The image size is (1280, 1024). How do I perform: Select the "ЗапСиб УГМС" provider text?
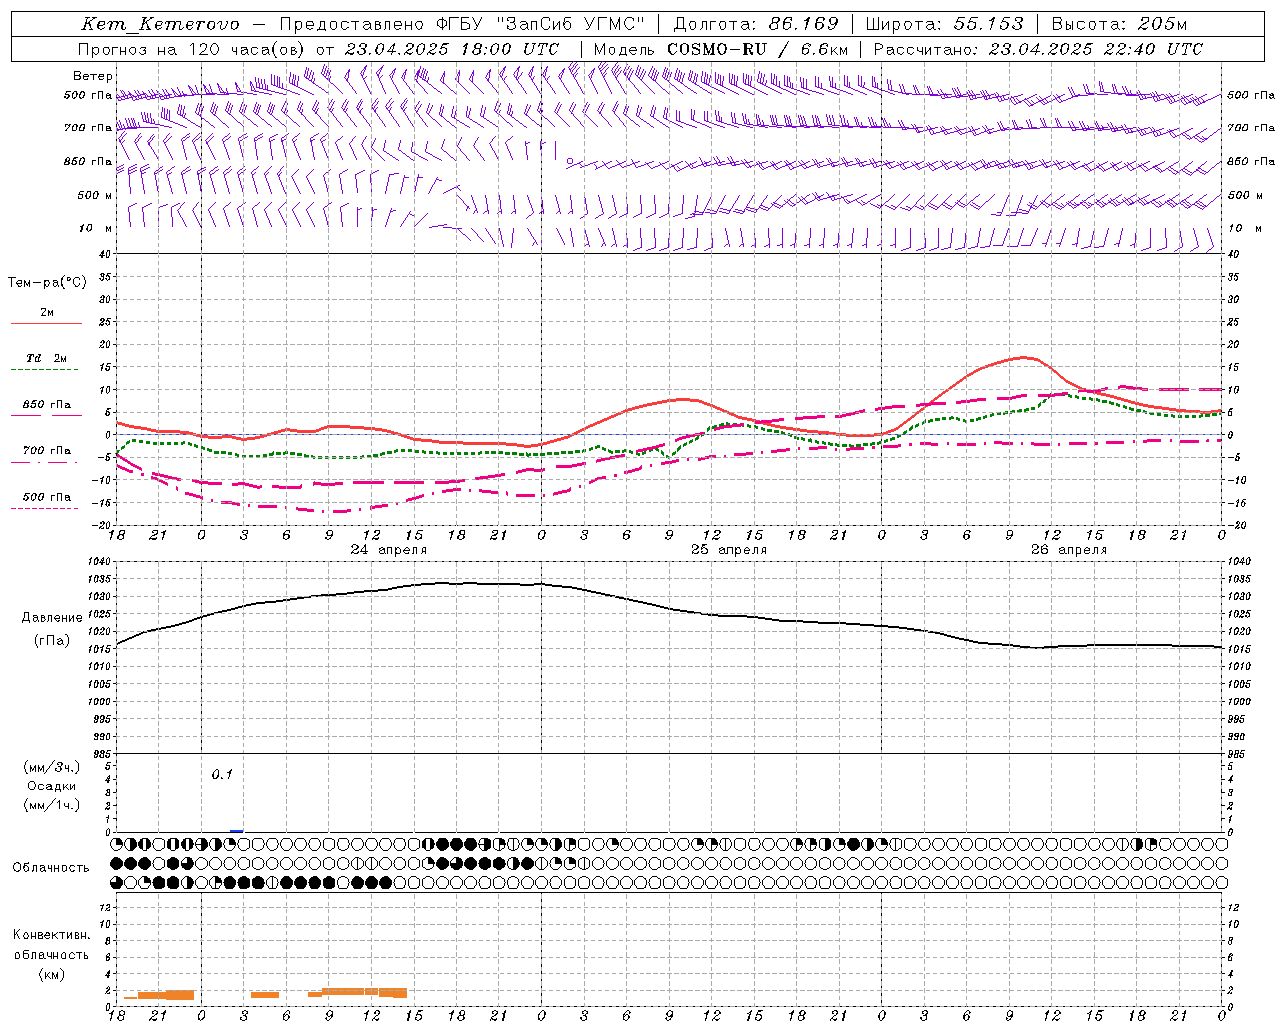point(570,24)
